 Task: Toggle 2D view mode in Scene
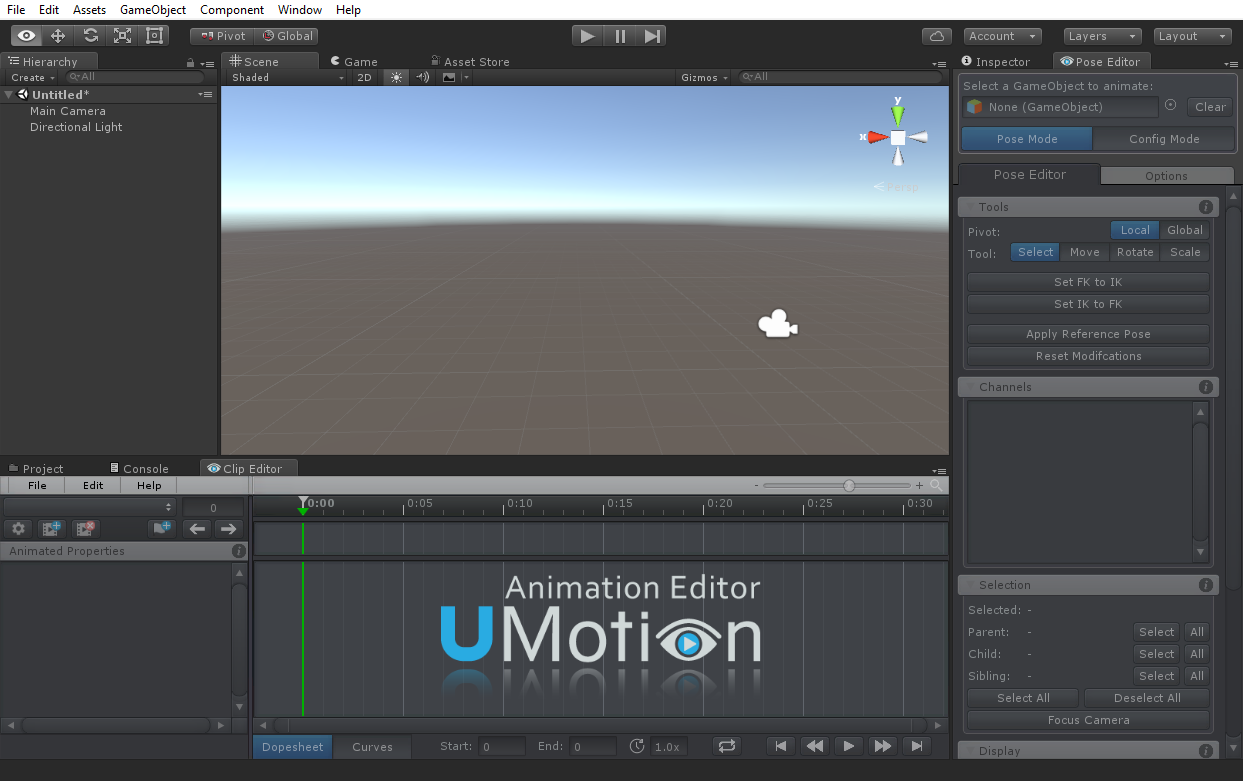[x=365, y=77]
